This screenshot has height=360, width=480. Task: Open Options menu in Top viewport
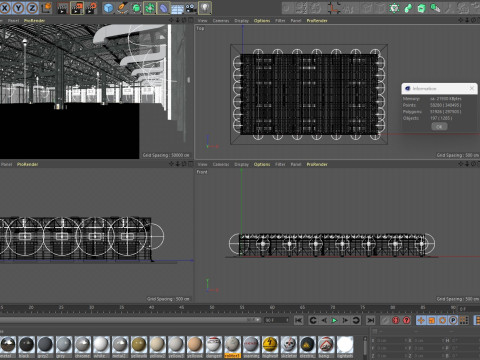[x=262, y=21]
